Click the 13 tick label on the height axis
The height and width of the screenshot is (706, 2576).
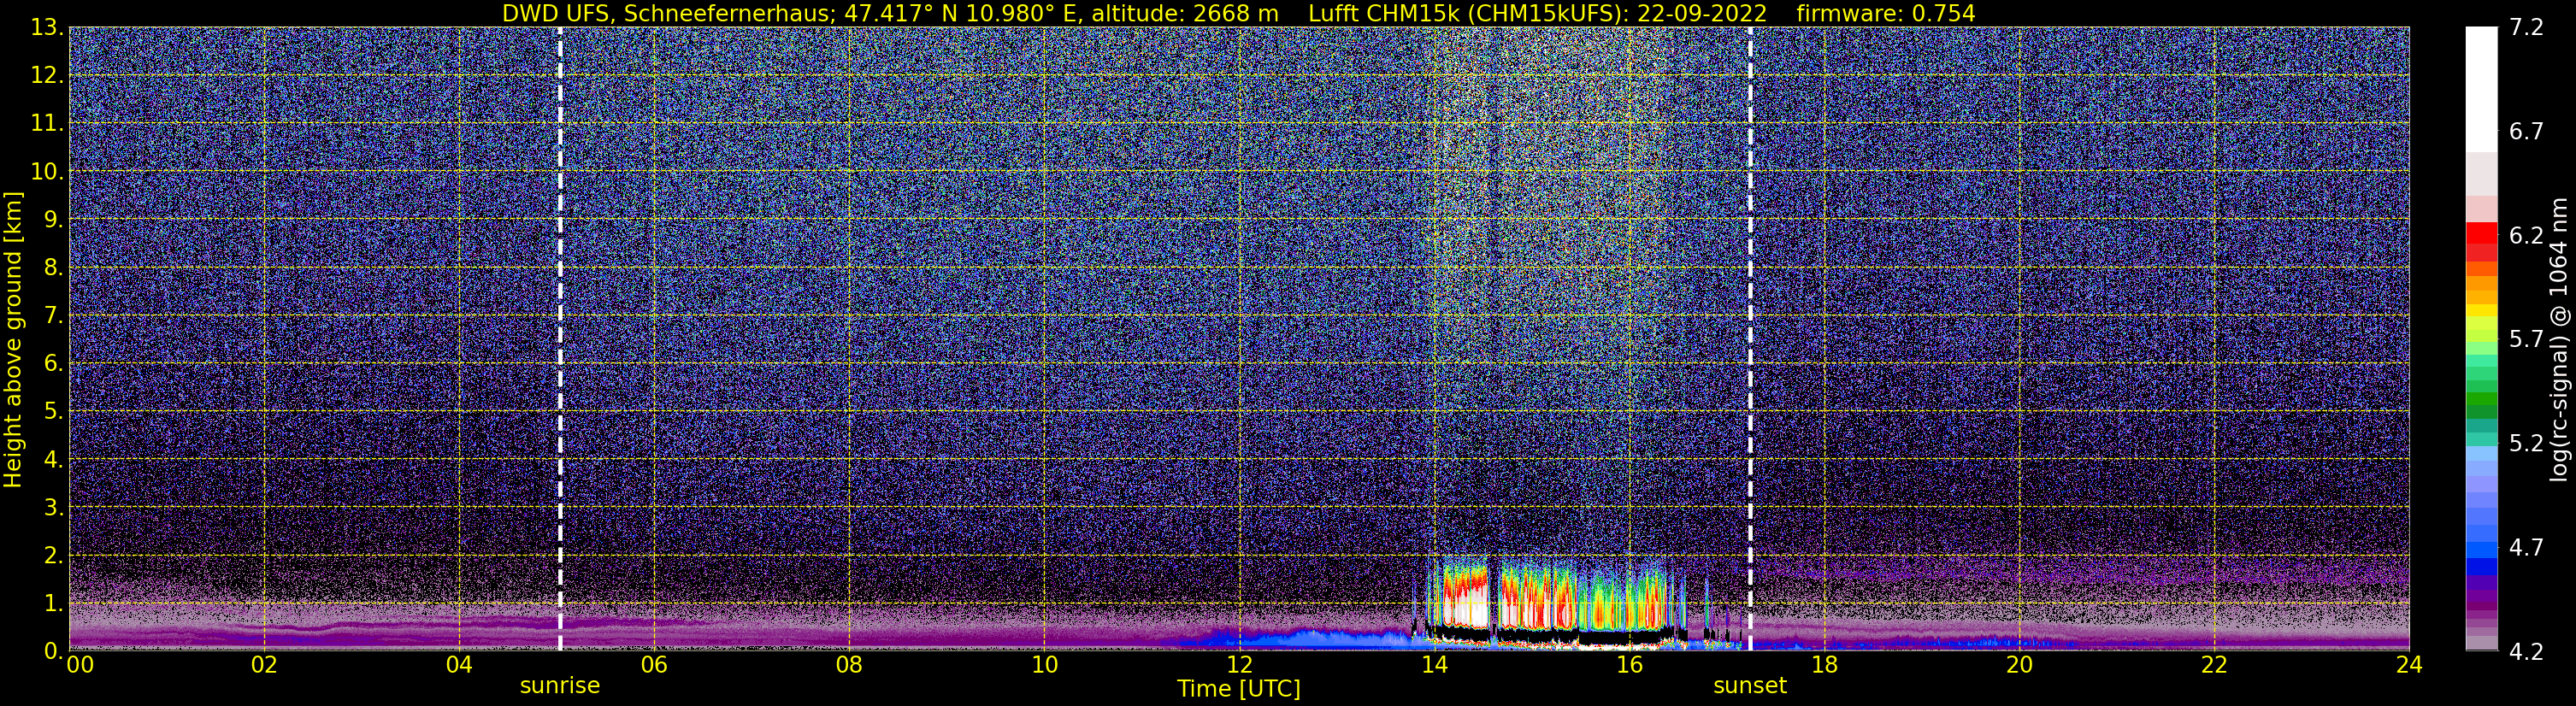47,27
